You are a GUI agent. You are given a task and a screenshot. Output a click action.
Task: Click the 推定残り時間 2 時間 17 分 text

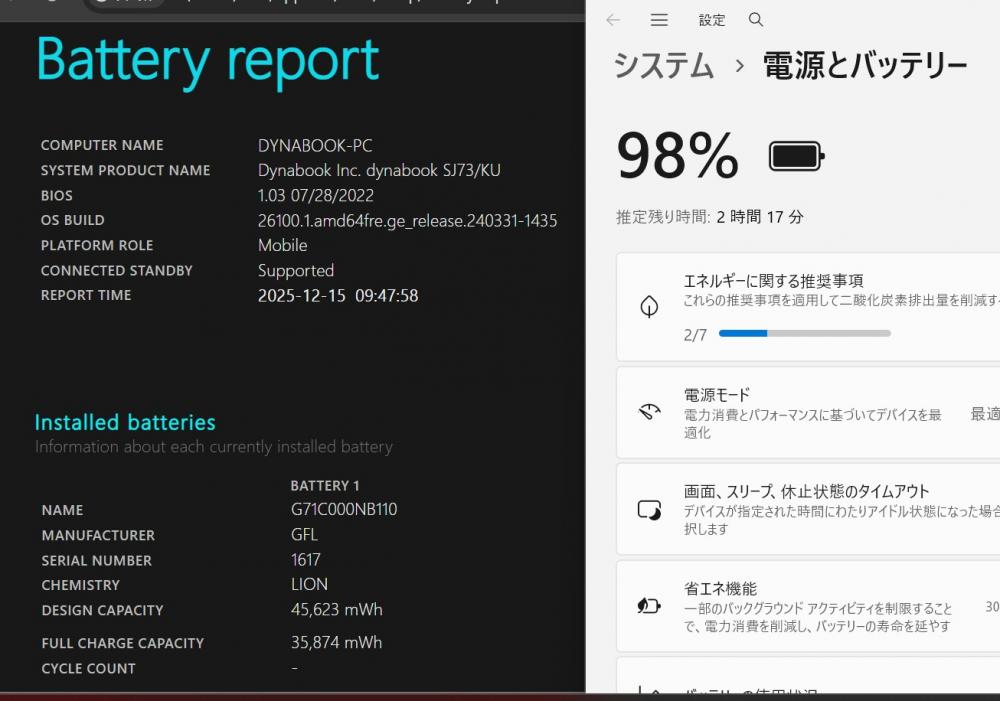709,217
